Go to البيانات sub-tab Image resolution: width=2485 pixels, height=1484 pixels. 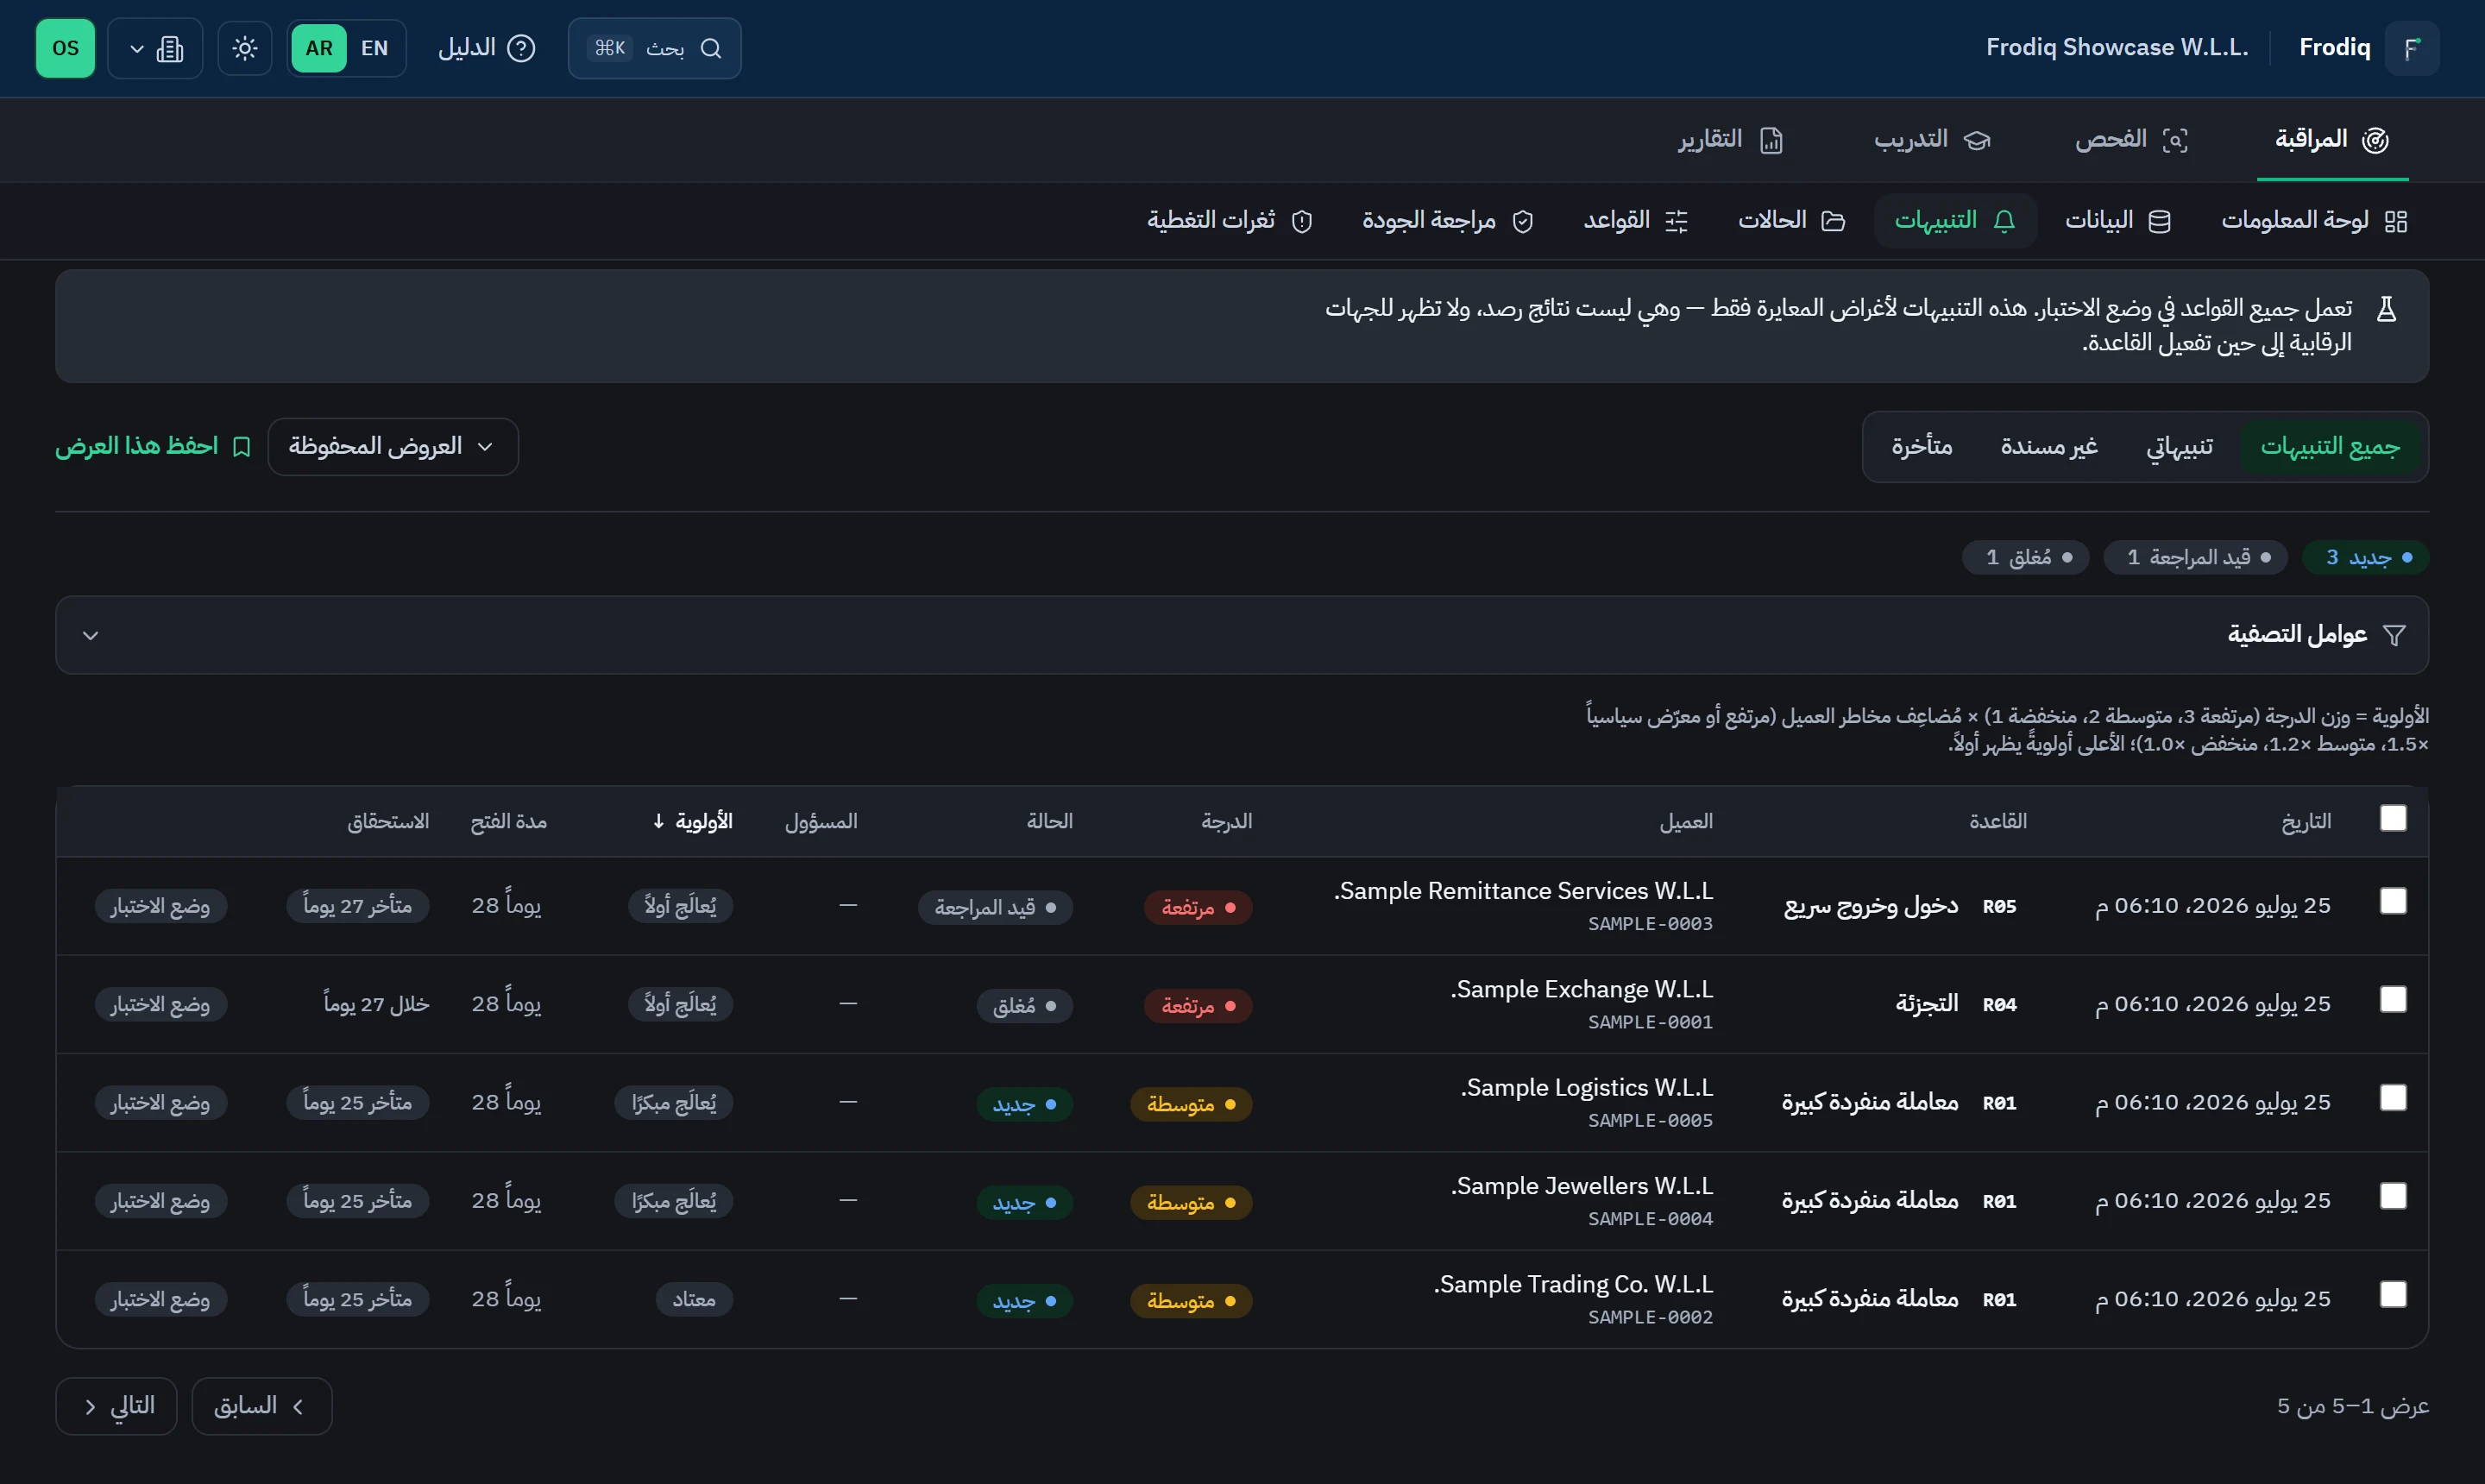point(2118,220)
